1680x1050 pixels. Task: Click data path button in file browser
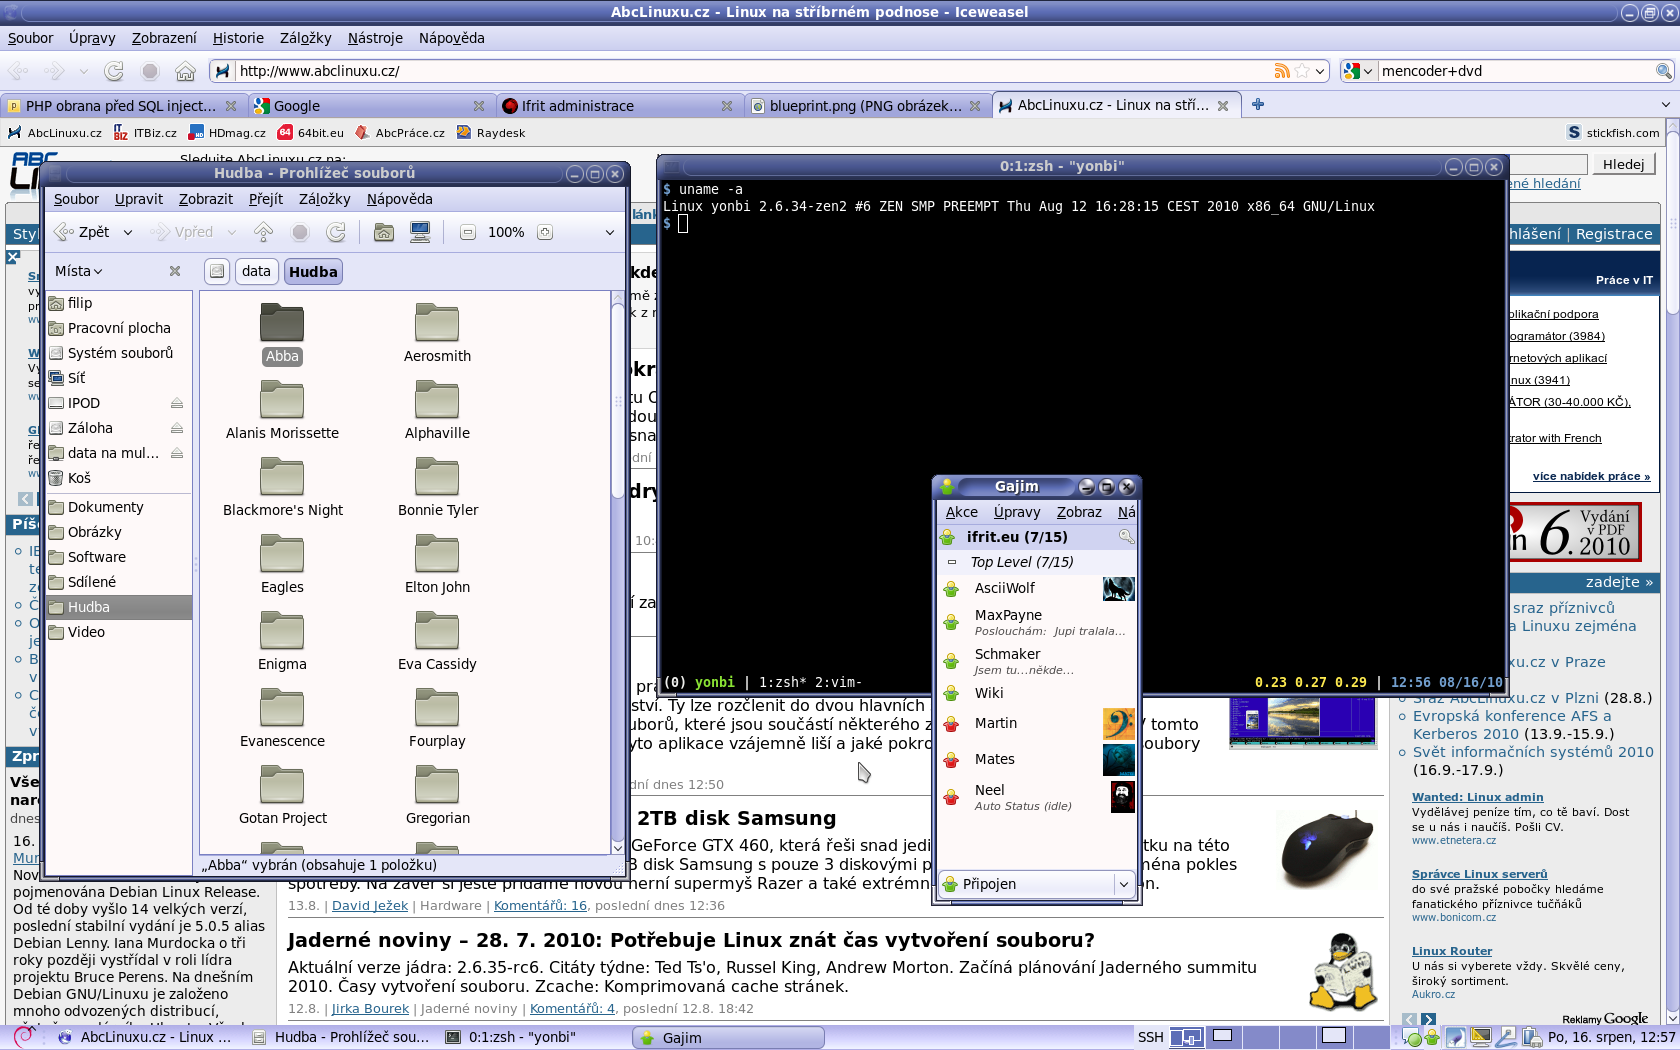[x=256, y=271]
